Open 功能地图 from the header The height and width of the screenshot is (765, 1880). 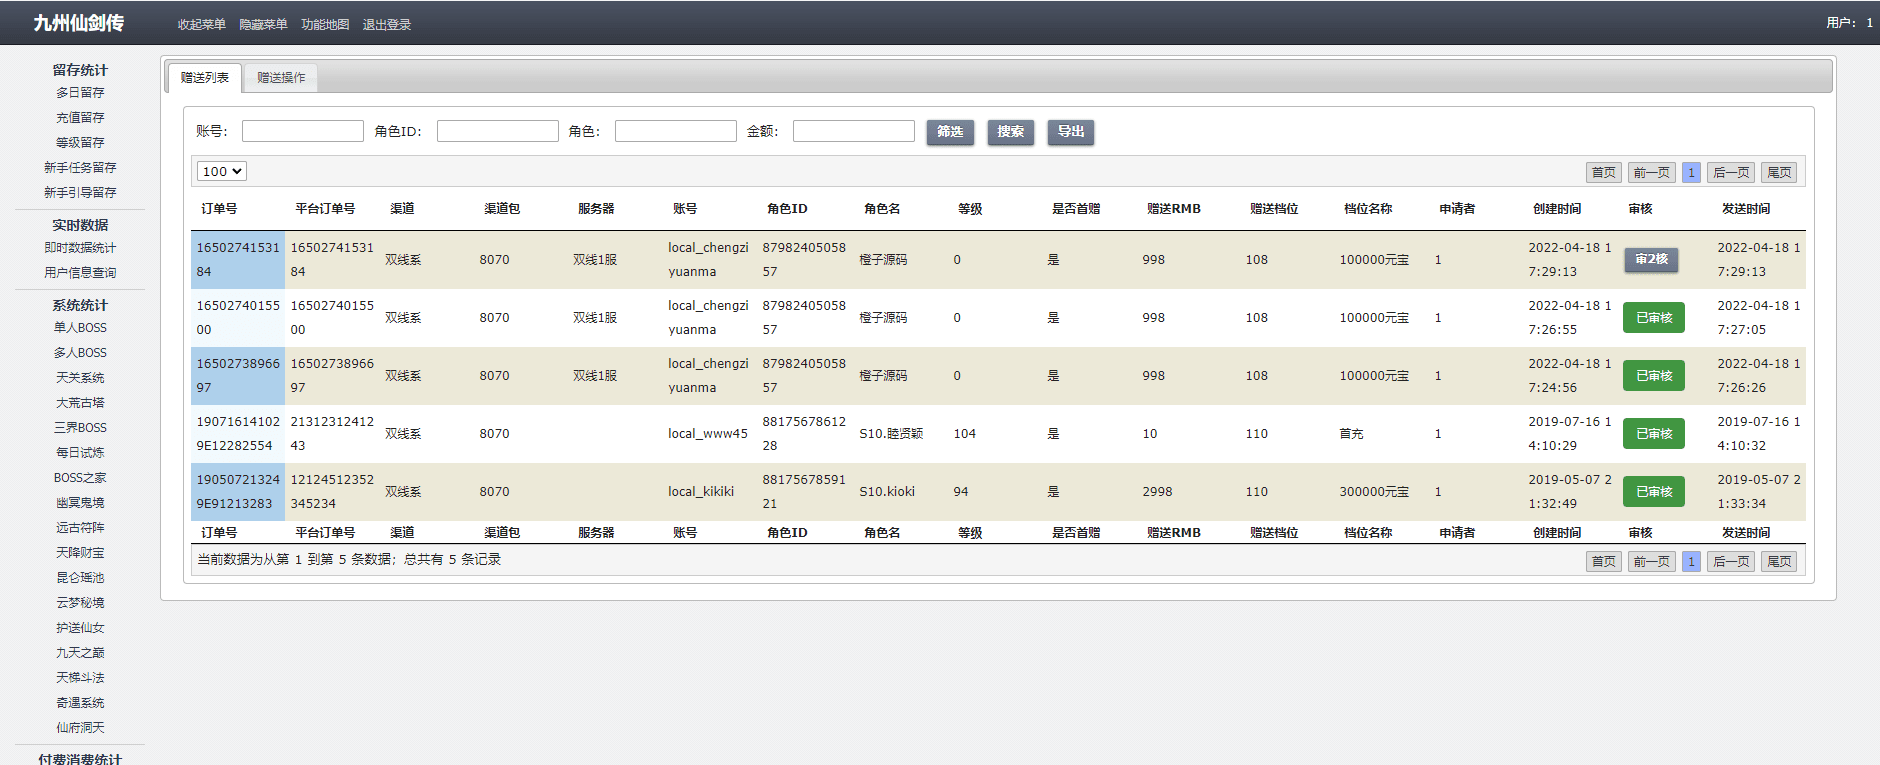pos(325,25)
